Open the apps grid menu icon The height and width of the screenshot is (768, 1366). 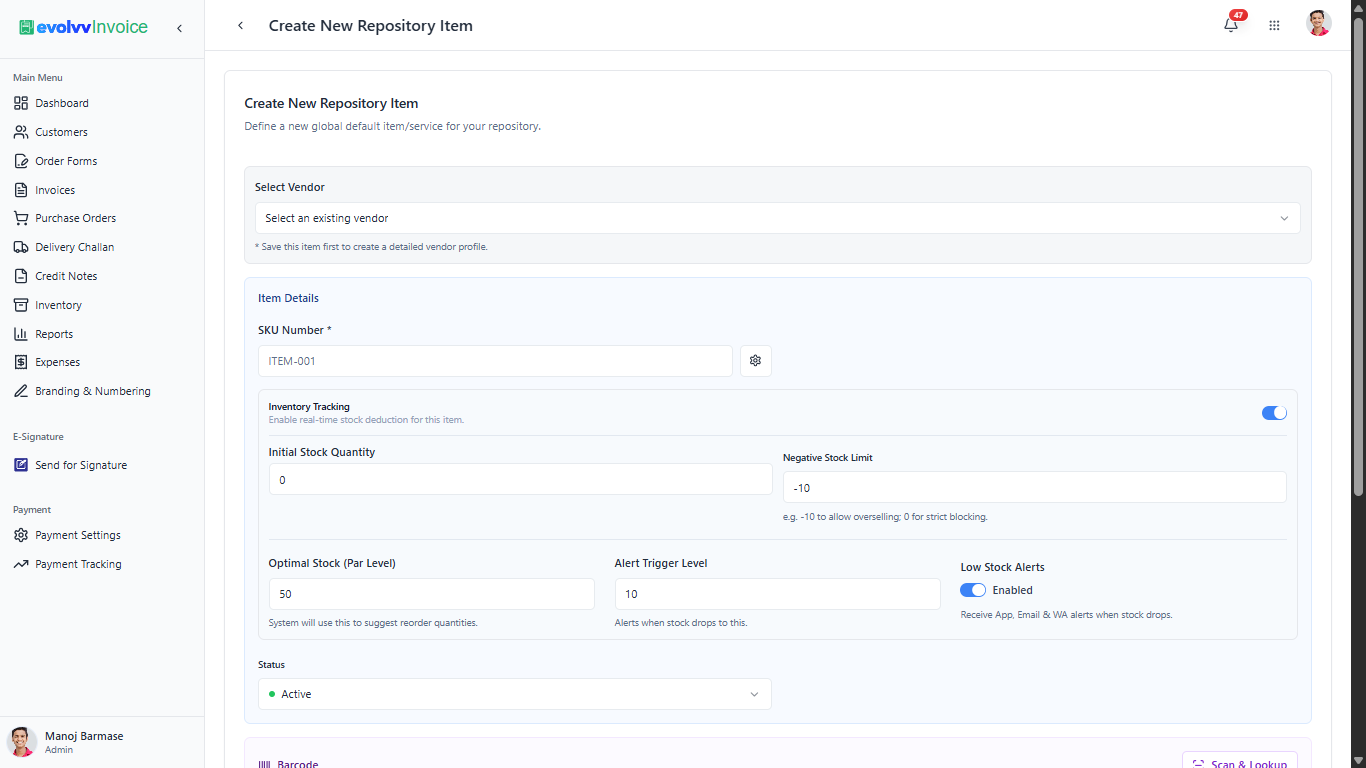click(1274, 26)
